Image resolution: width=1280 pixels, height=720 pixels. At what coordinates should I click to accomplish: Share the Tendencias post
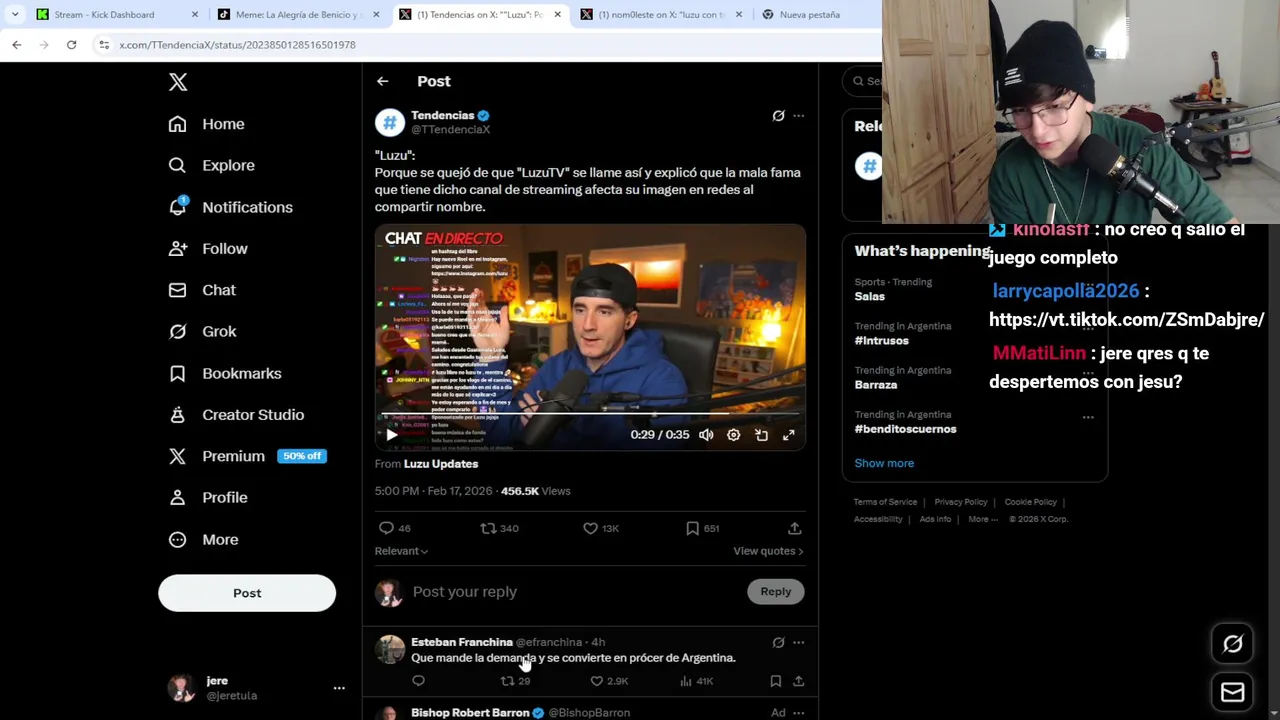click(x=794, y=528)
